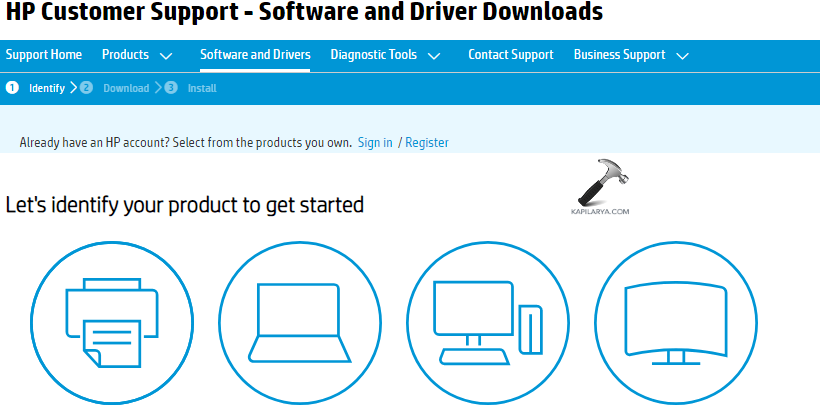The height and width of the screenshot is (407, 820).
Task: Open the Support Home menu item
Action: click(x=44, y=55)
